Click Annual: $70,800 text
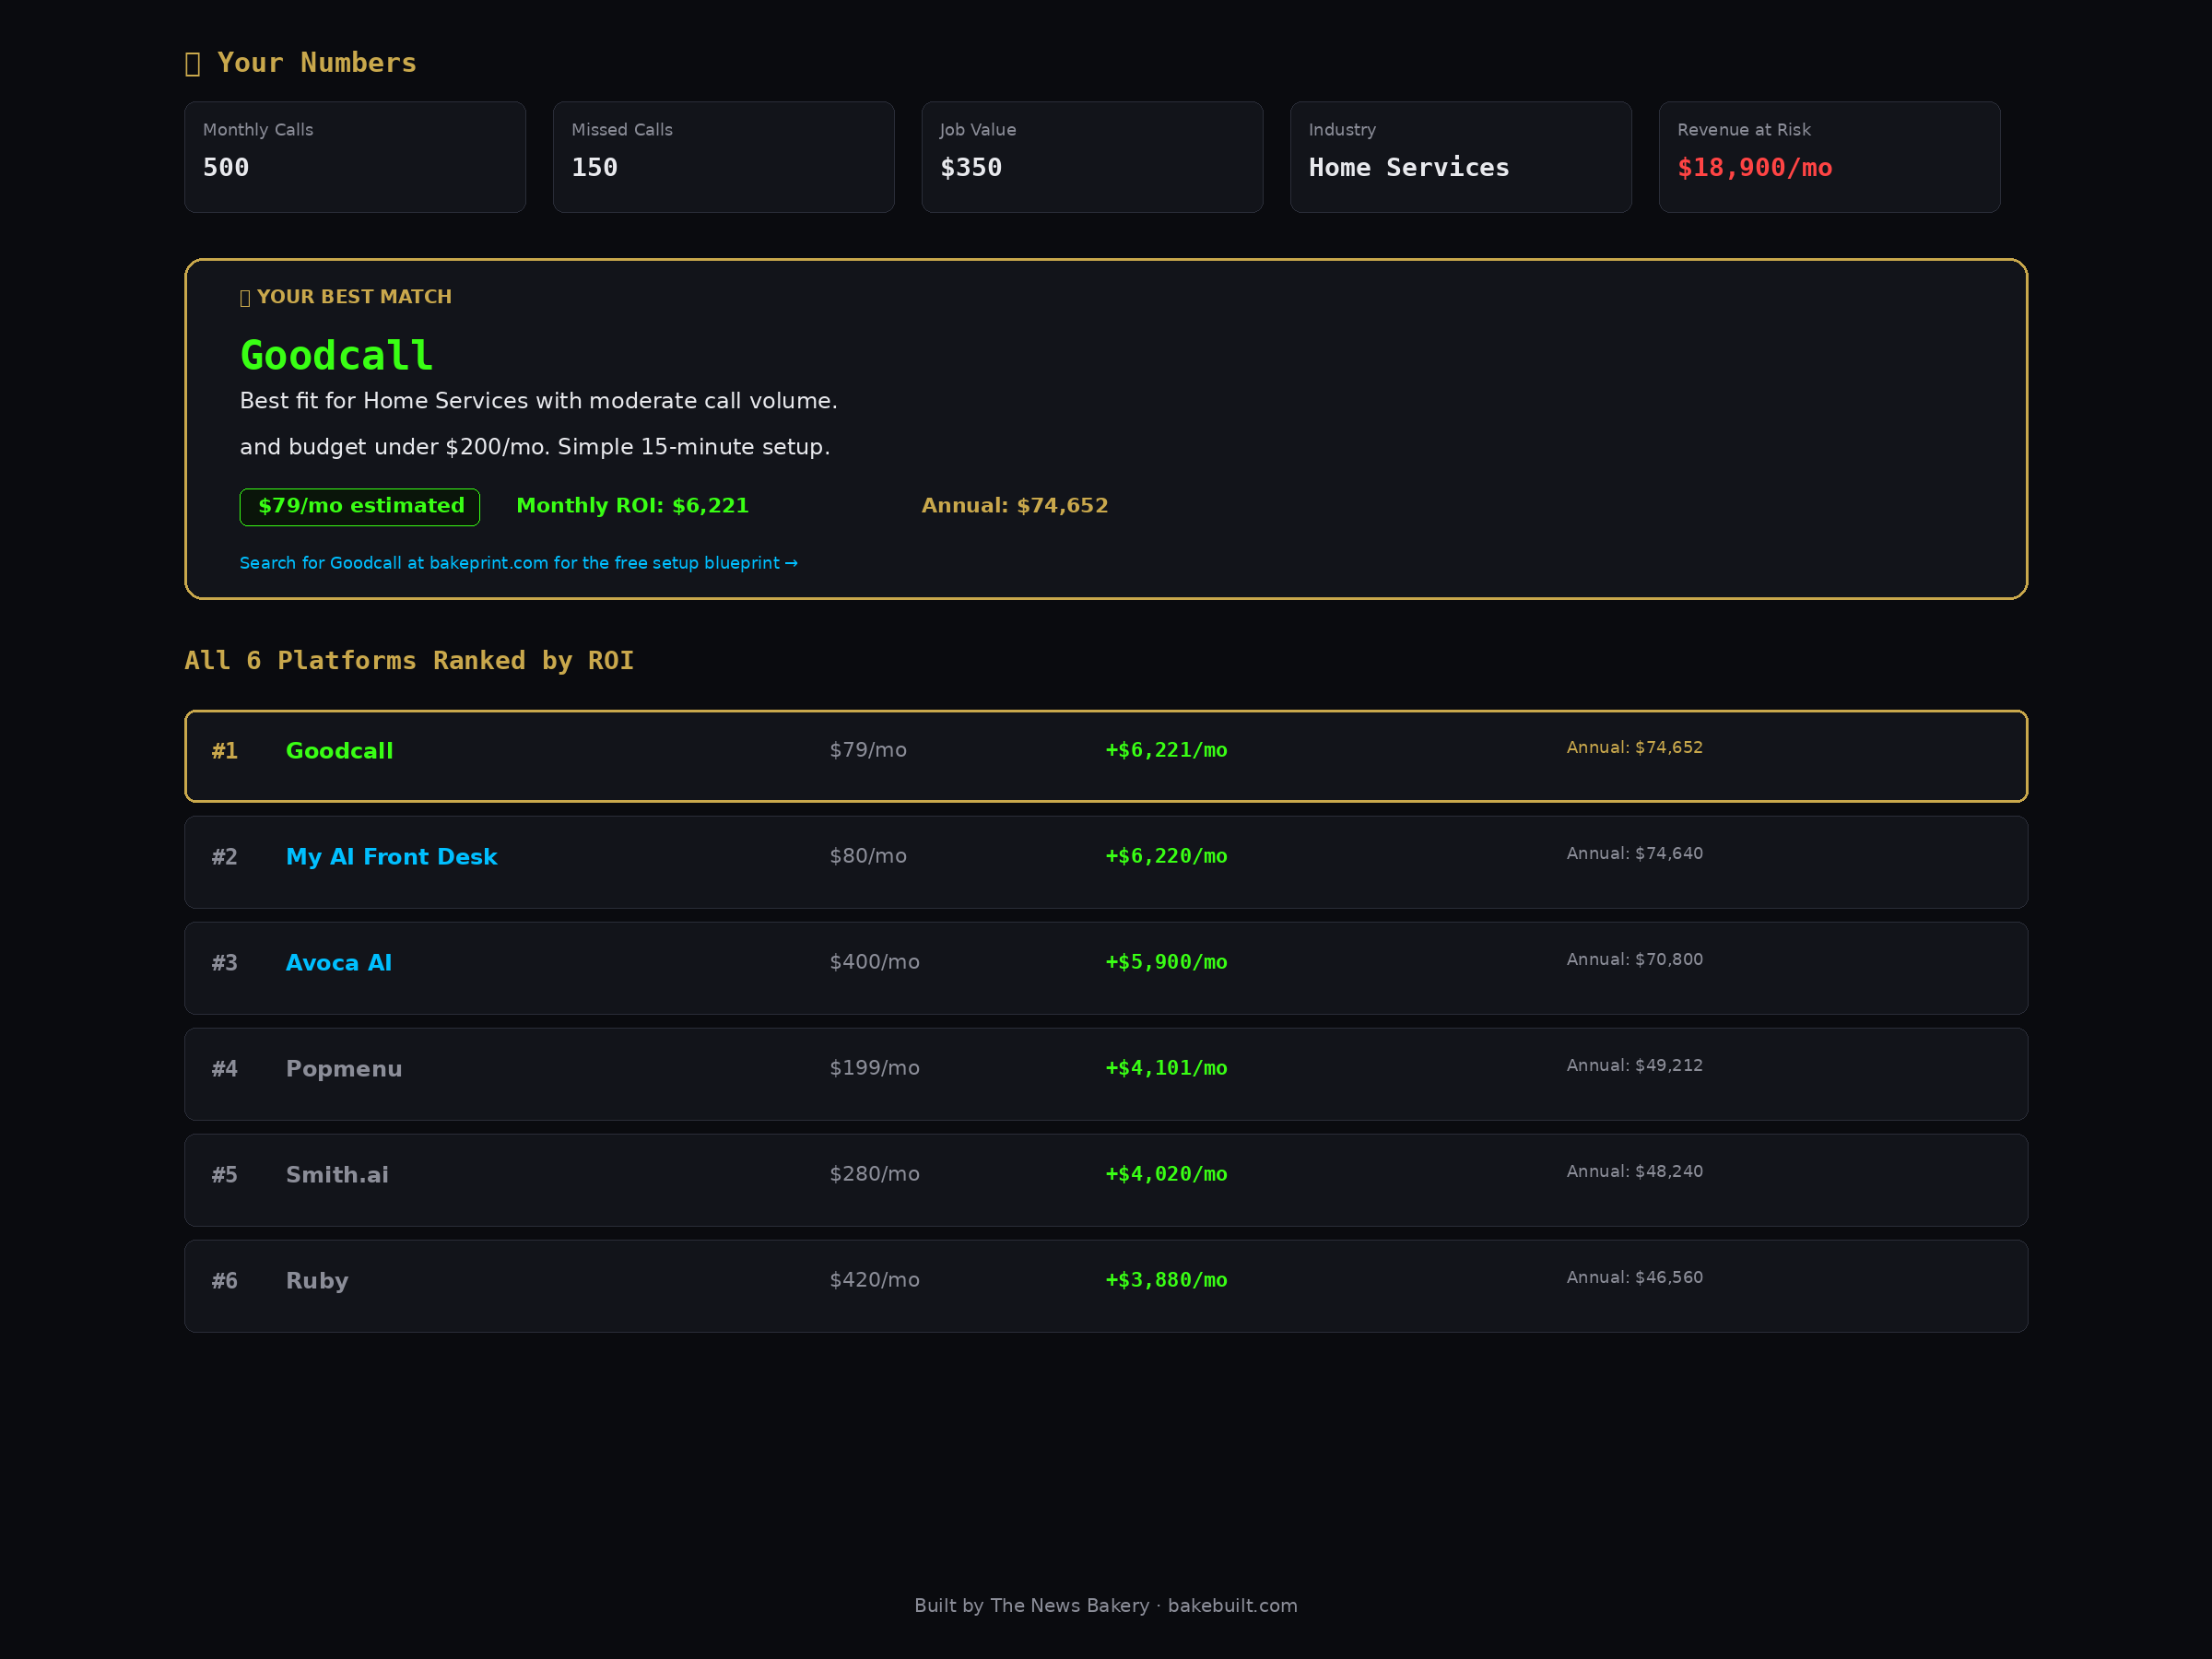This screenshot has width=2212, height=1659. click(1634, 959)
